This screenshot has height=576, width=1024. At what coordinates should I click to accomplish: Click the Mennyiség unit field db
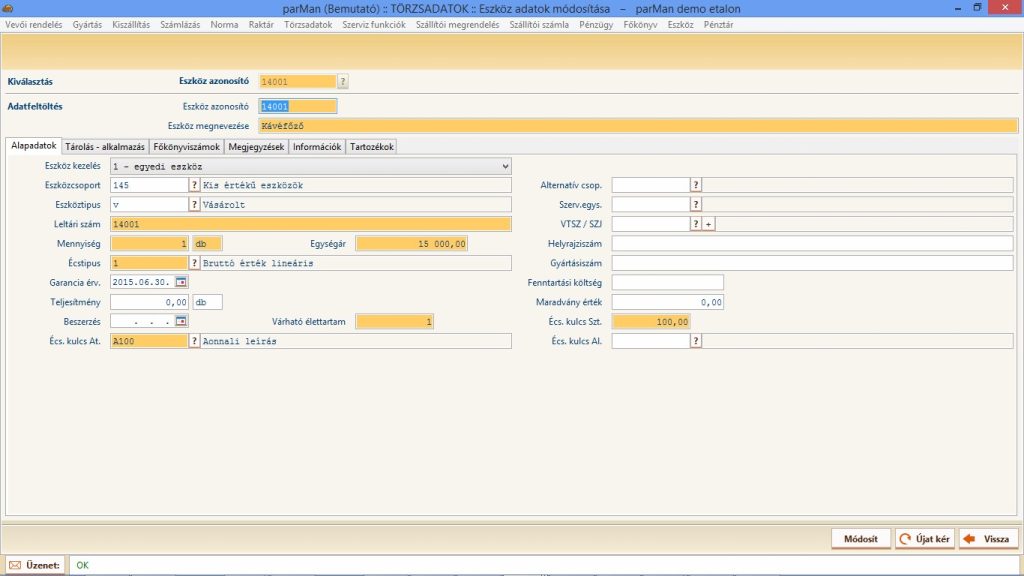tap(208, 244)
